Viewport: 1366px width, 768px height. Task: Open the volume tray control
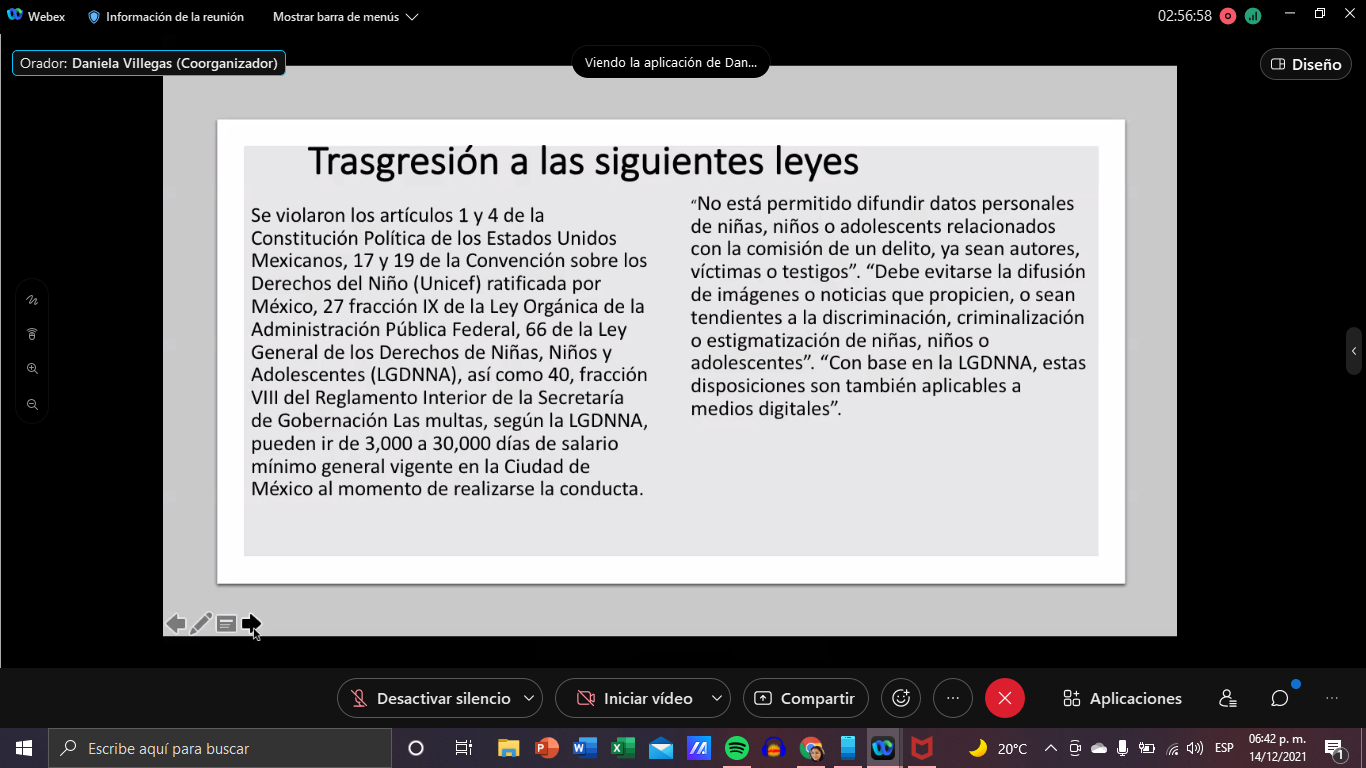1195,748
